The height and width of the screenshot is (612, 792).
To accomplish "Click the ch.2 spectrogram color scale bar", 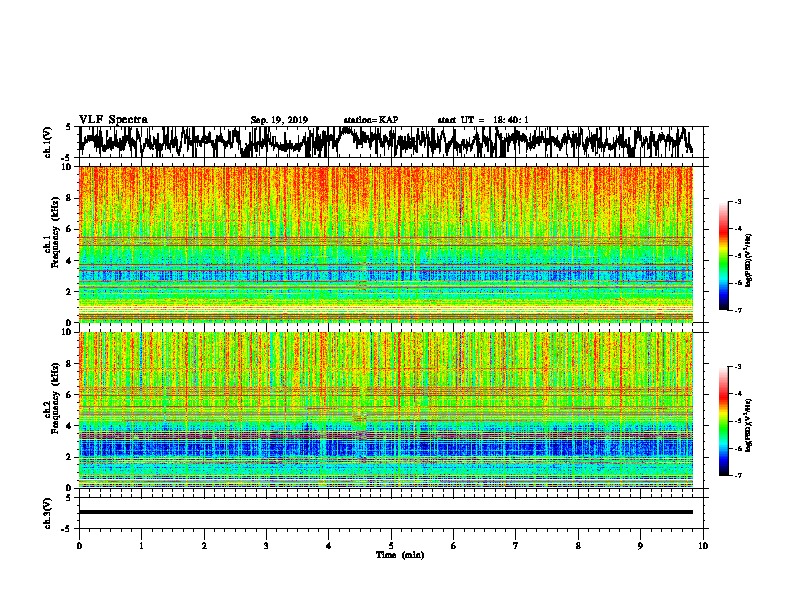I will [724, 421].
